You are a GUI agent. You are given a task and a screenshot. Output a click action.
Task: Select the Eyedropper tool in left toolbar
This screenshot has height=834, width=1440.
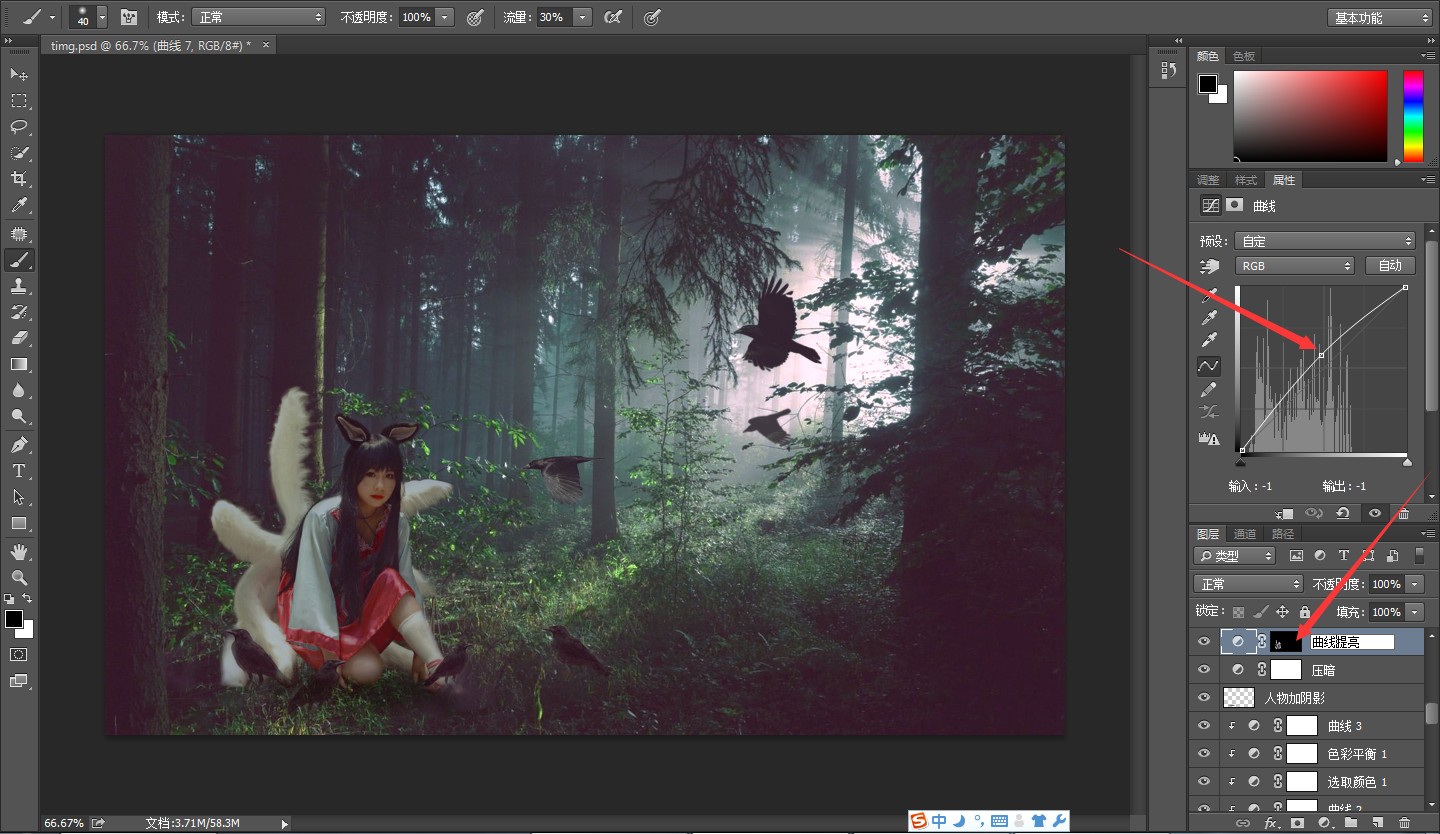point(19,206)
